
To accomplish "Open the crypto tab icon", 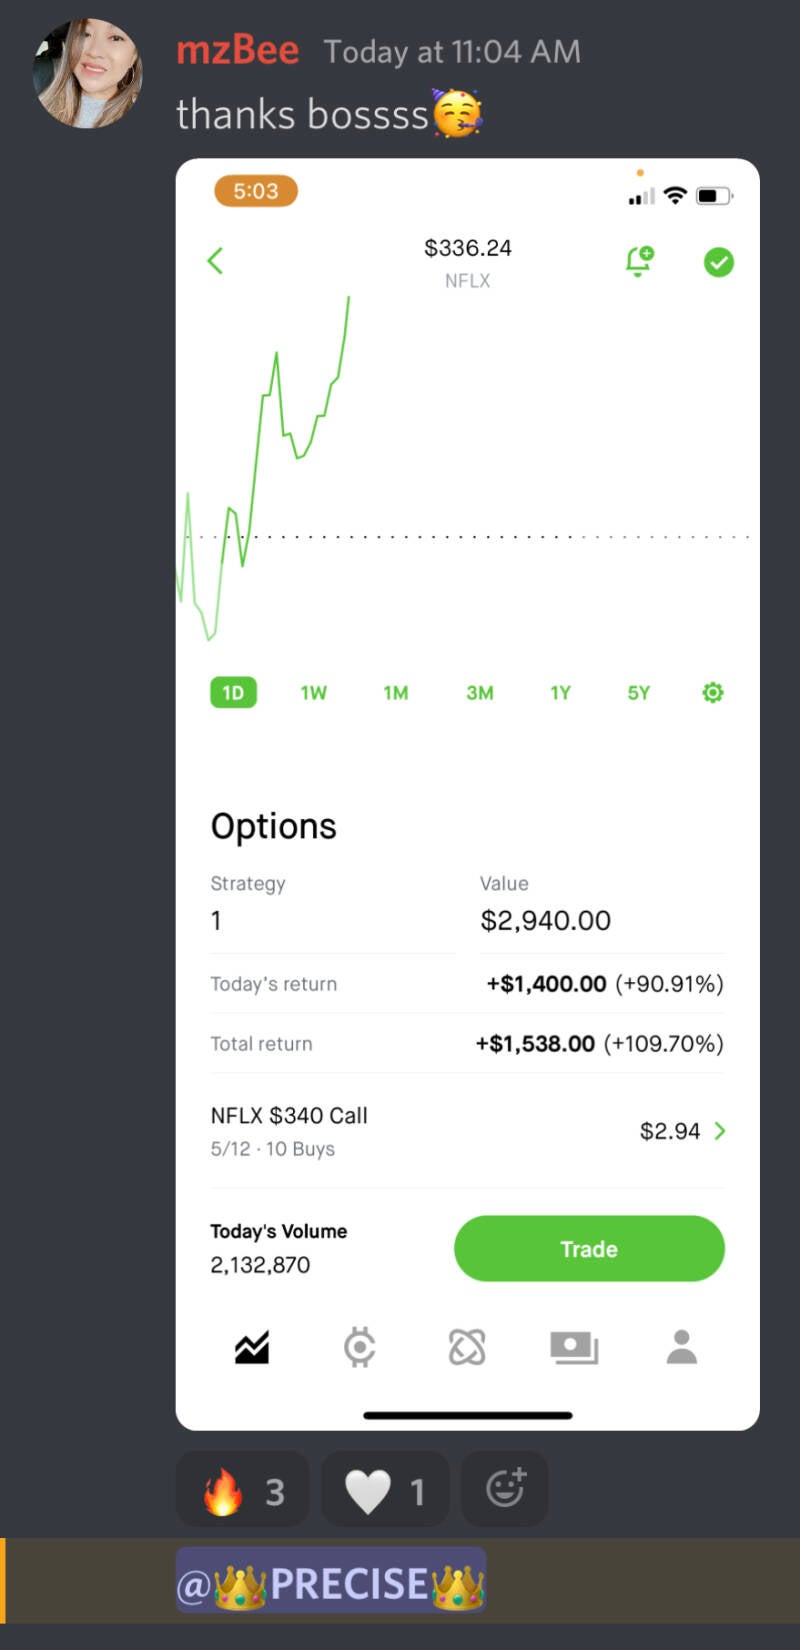I will tap(360, 1348).
